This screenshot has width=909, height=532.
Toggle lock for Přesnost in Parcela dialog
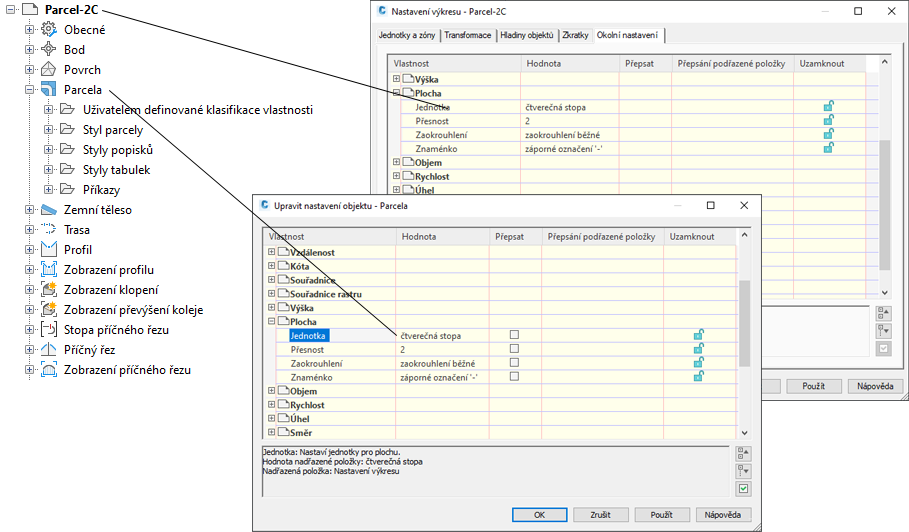[699, 349]
